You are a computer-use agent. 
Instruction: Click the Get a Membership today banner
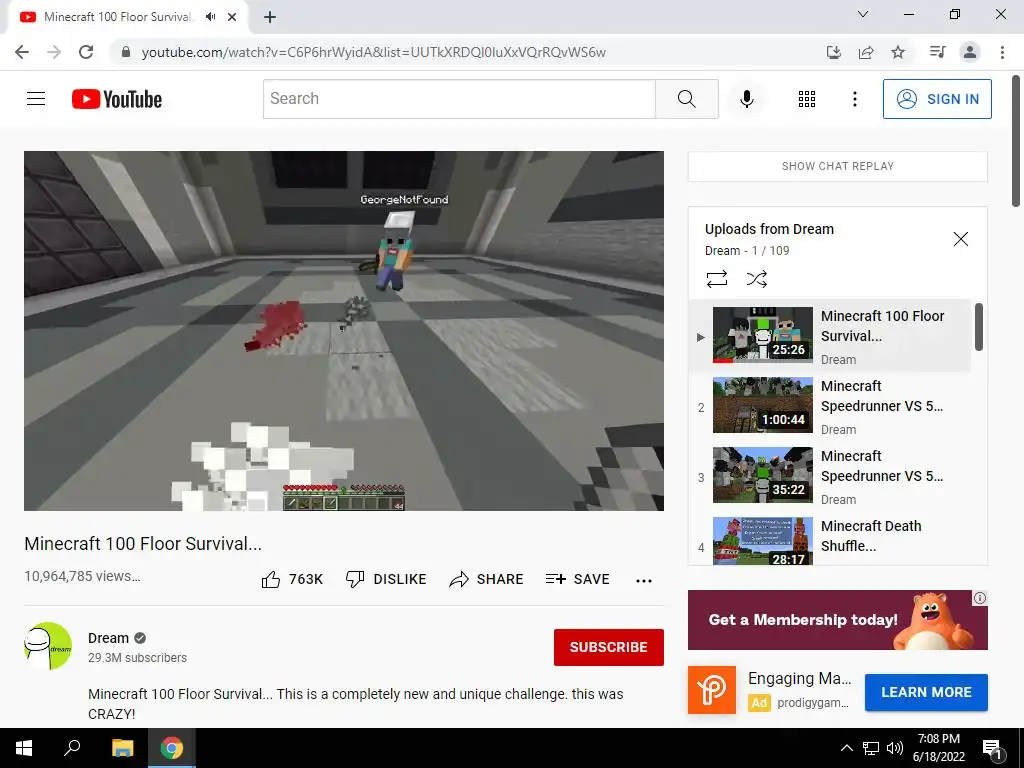click(837, 620)
